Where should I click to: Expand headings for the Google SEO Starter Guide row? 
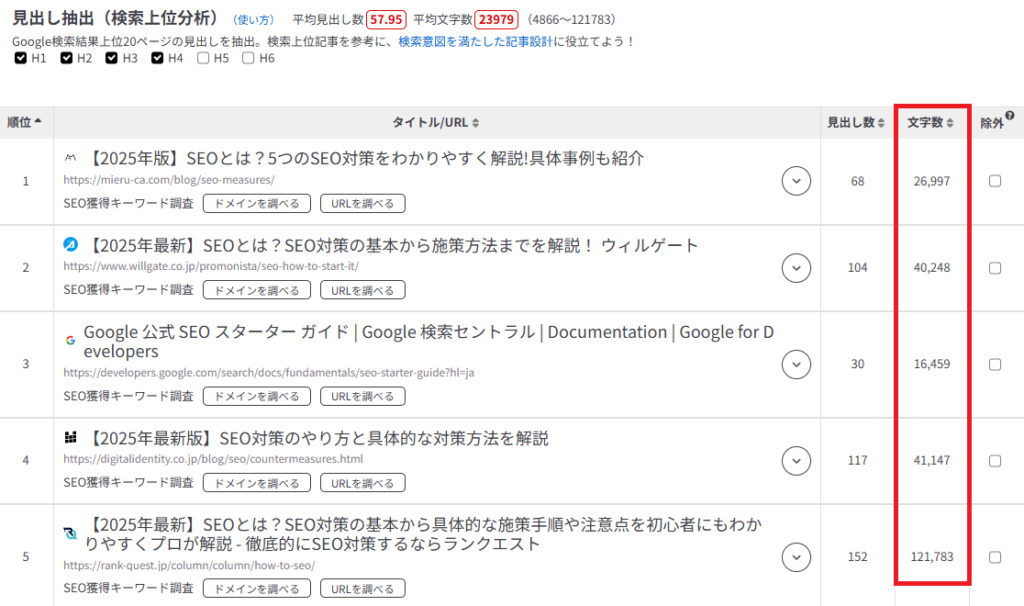click(796, 365)
